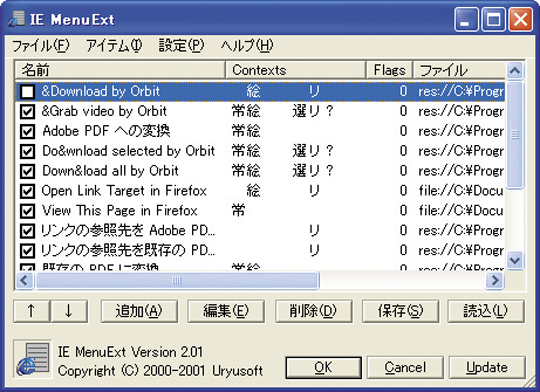Screen dimensions: 540x392
Task: Minimize the IE MenuExt window
Action: click(x=466, y=19)
